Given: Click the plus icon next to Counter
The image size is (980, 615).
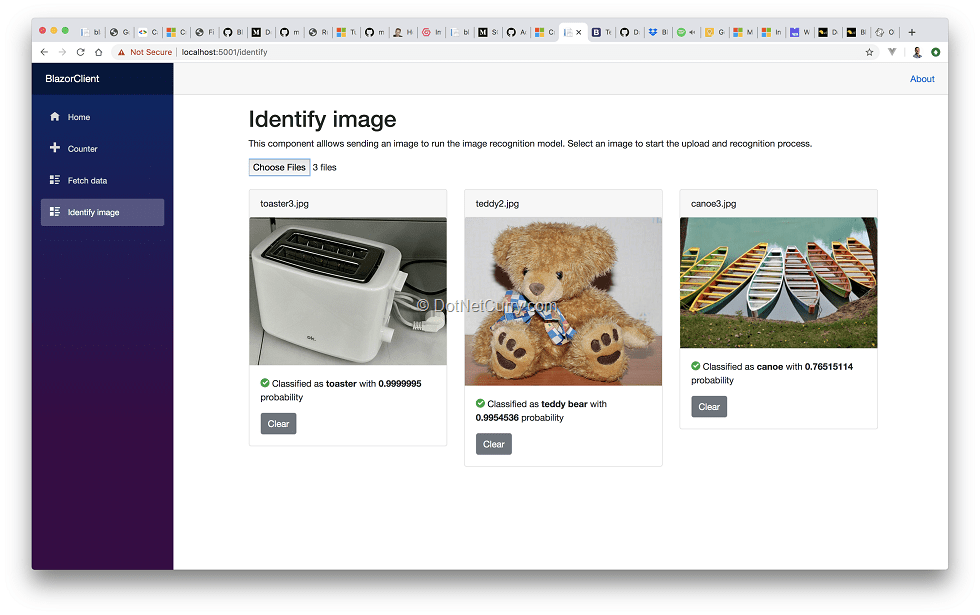Looking at the screenshot, I should (x=55, y=148).
